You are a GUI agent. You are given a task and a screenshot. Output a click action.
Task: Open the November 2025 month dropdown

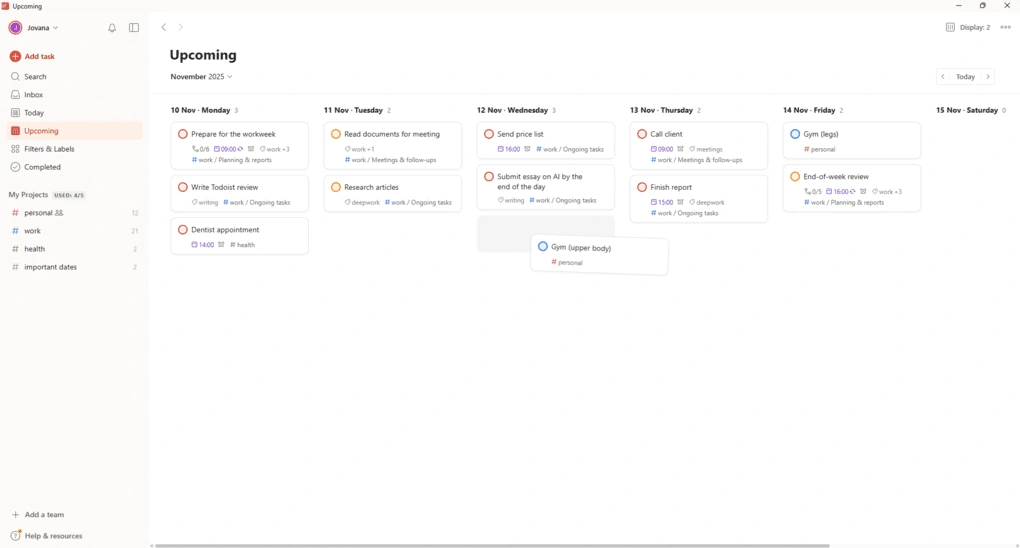coord(201,77)
